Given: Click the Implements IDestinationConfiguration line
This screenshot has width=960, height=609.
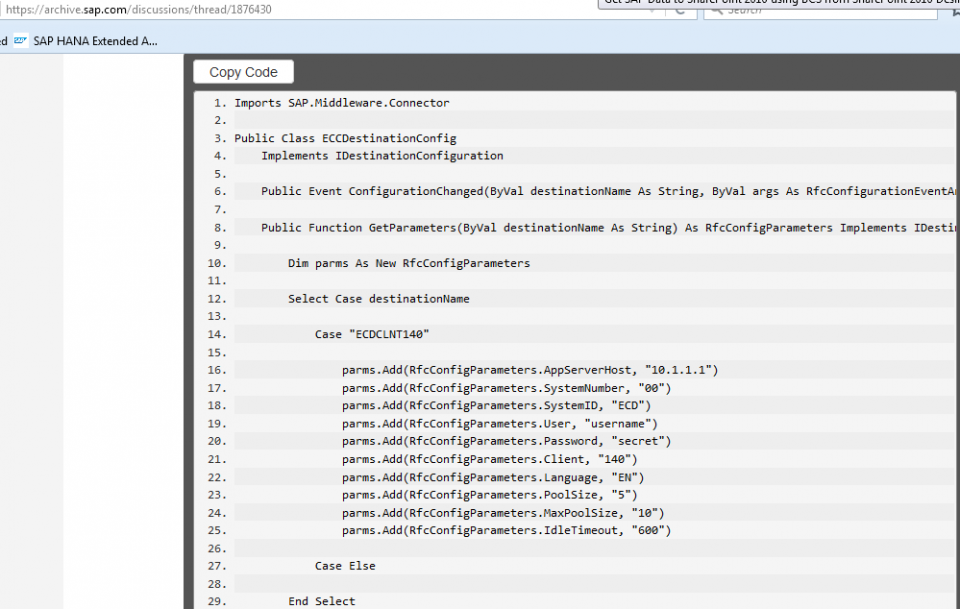Looking at the screenshot, I should point(382,156).
